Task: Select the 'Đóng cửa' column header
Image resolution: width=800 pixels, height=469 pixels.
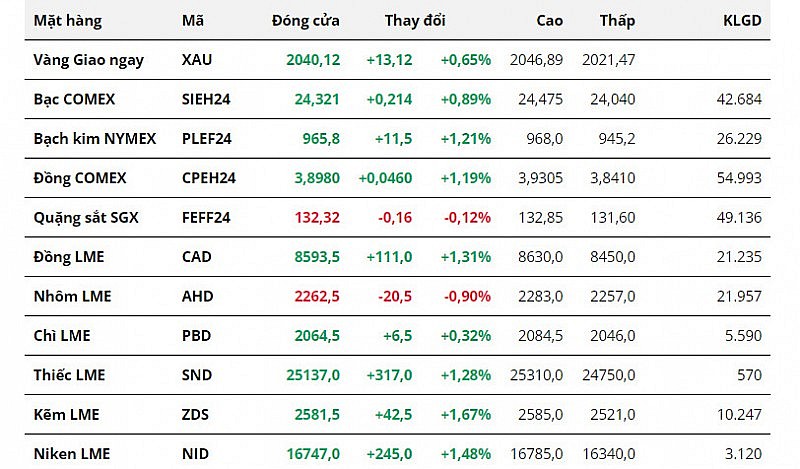Action: [x=305, y=20]
